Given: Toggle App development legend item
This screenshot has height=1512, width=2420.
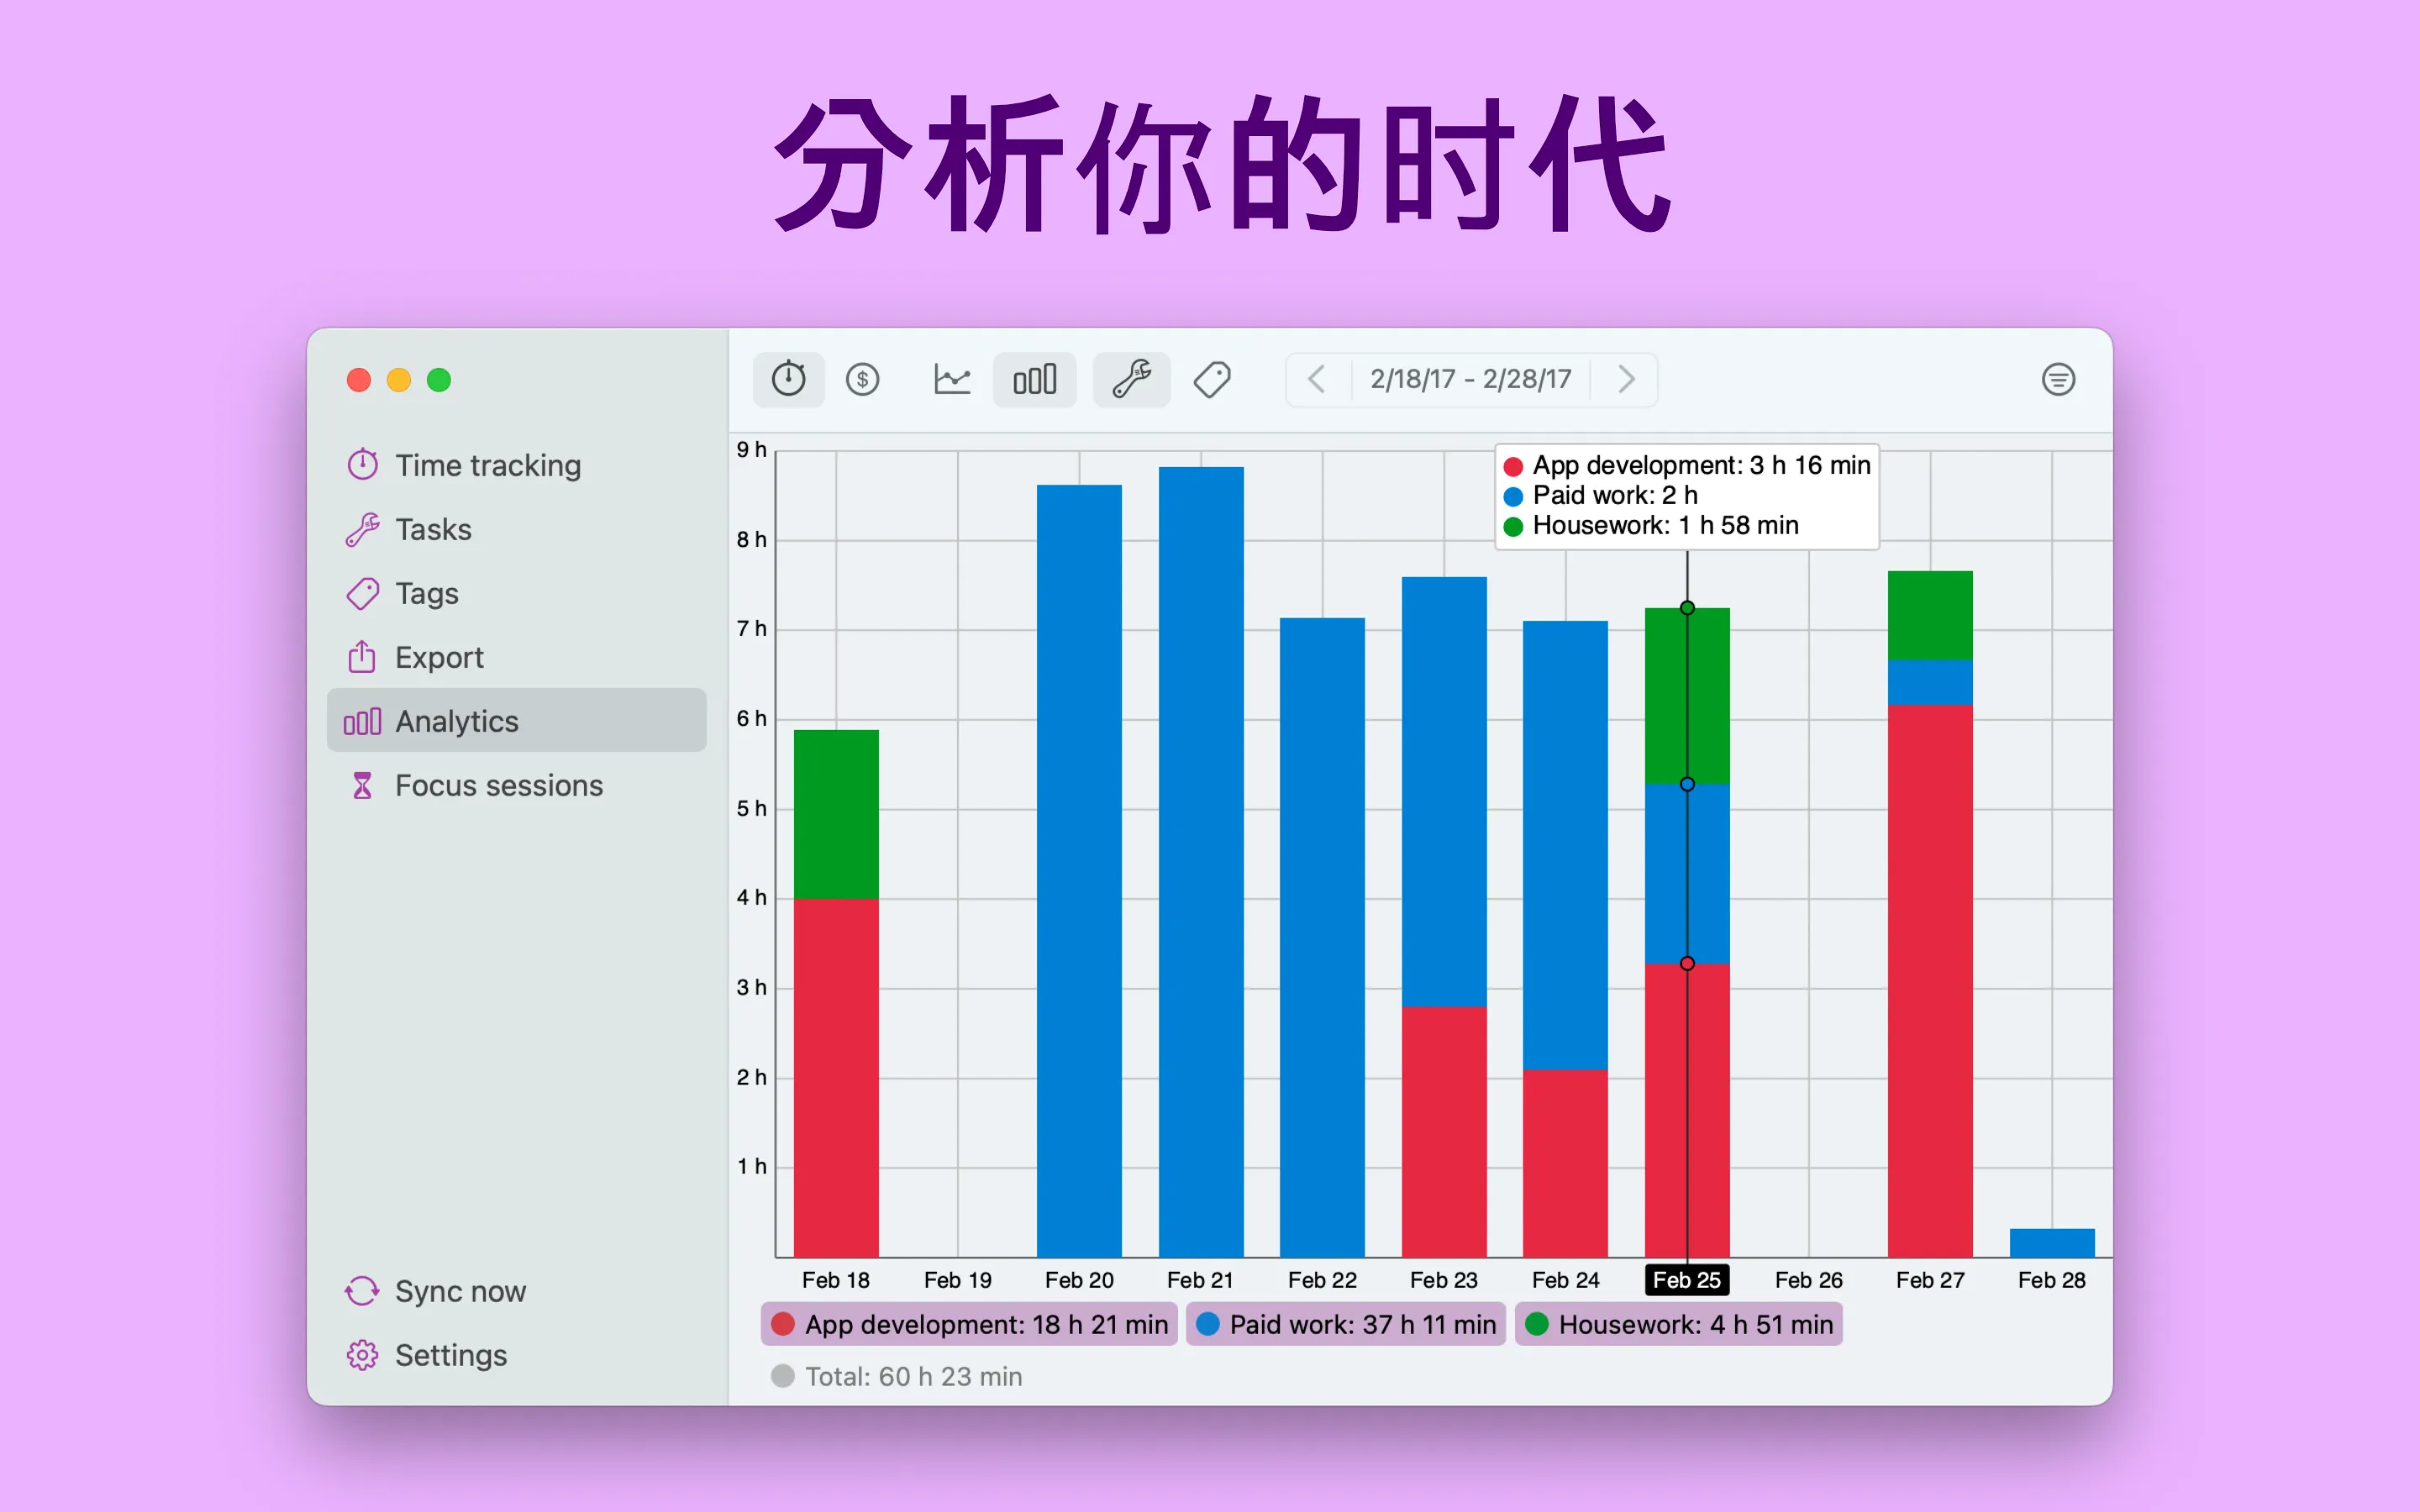Looking at the screenshot, I should point(969,1324).
